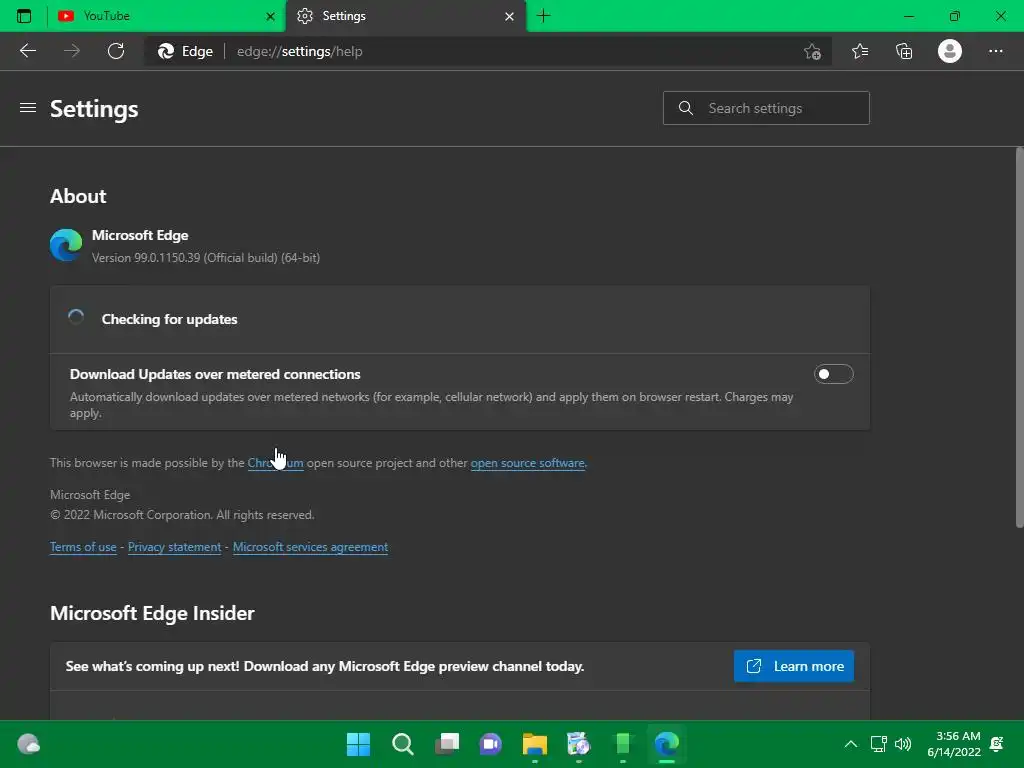This screenshot has width=1024, height=768.
Task: Open the Teams Chat taskbar icon
Action: [490, 744]
